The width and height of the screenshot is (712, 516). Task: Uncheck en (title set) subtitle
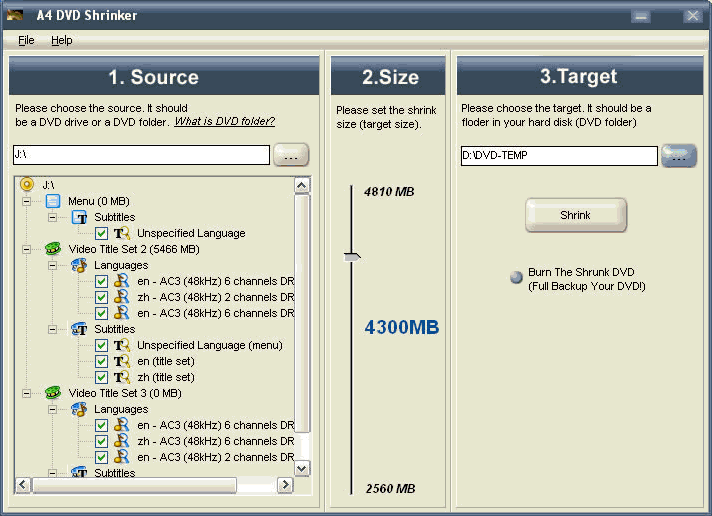[x=101, y=362]
